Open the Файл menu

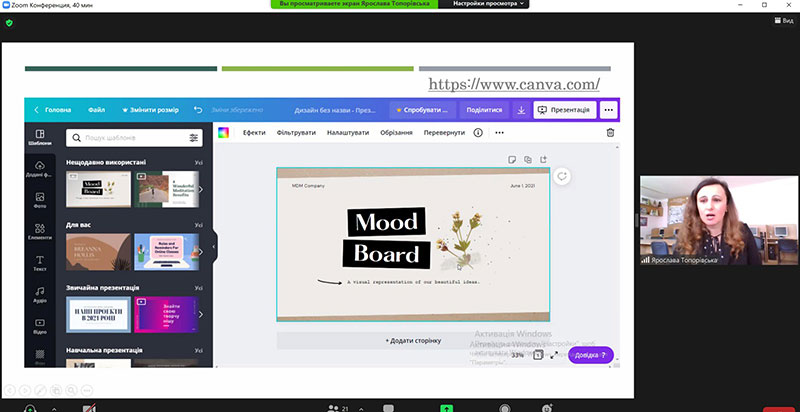(96, 110)
